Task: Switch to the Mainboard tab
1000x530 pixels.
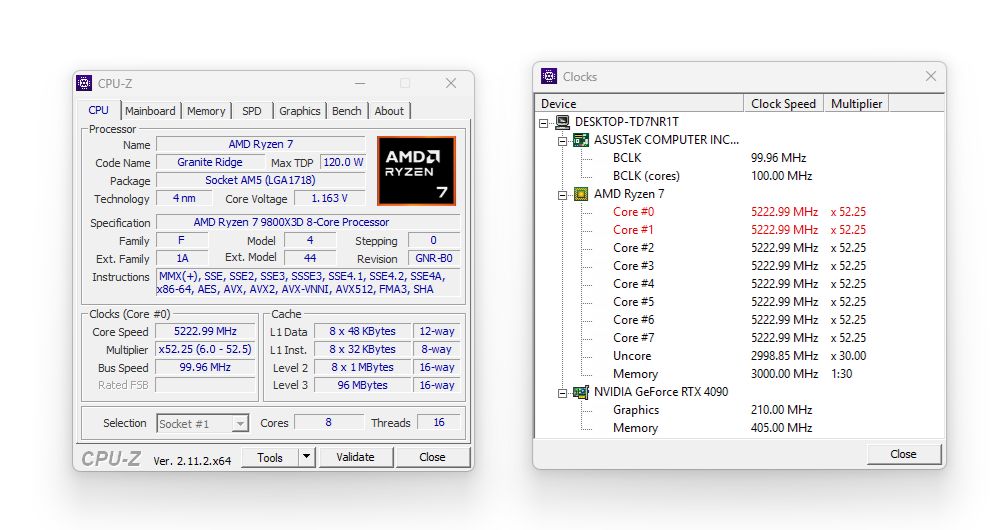Action: tap(150, 111)
